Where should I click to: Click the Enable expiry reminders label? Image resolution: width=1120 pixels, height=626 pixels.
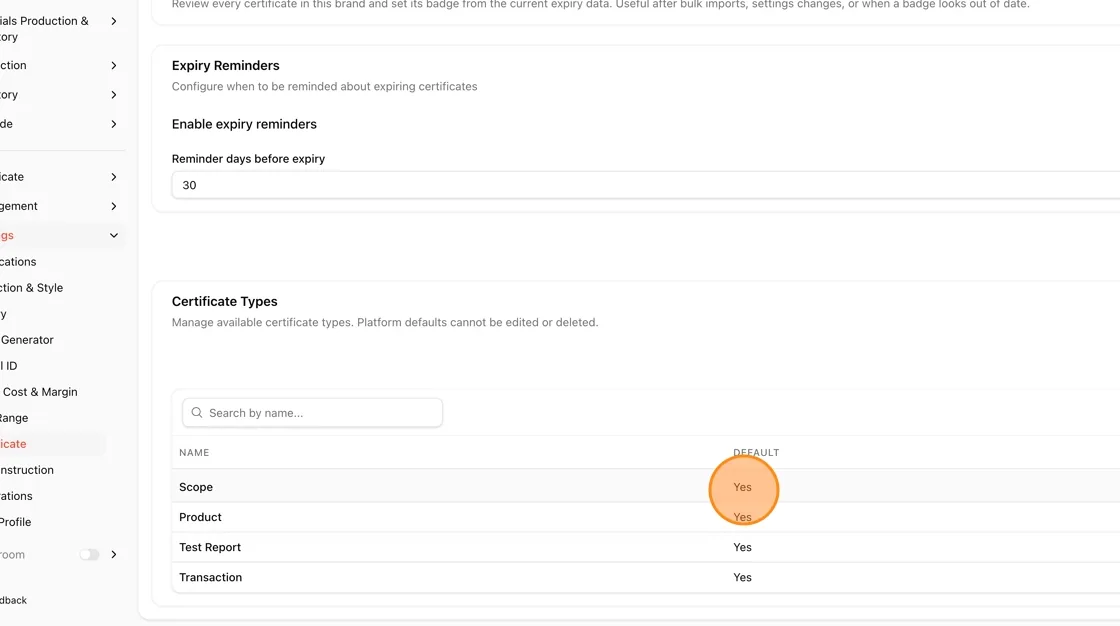244,124
